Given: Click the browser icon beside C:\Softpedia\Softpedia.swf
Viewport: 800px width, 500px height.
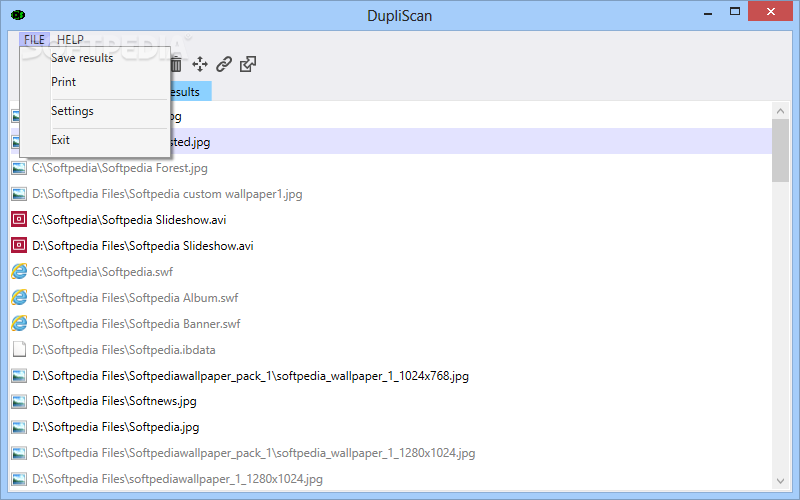Looking at the screenshot, I should (19, 271).
